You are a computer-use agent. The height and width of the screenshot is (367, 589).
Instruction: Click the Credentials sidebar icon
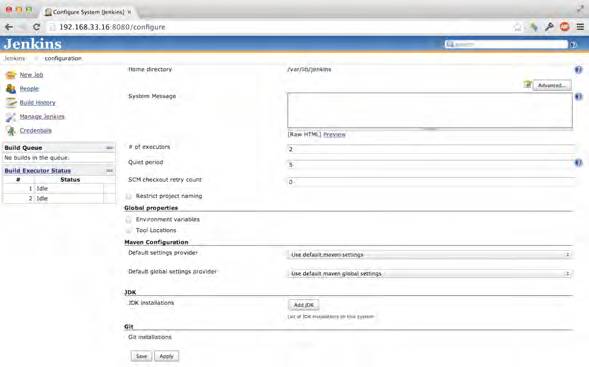(x=11, y=131)
